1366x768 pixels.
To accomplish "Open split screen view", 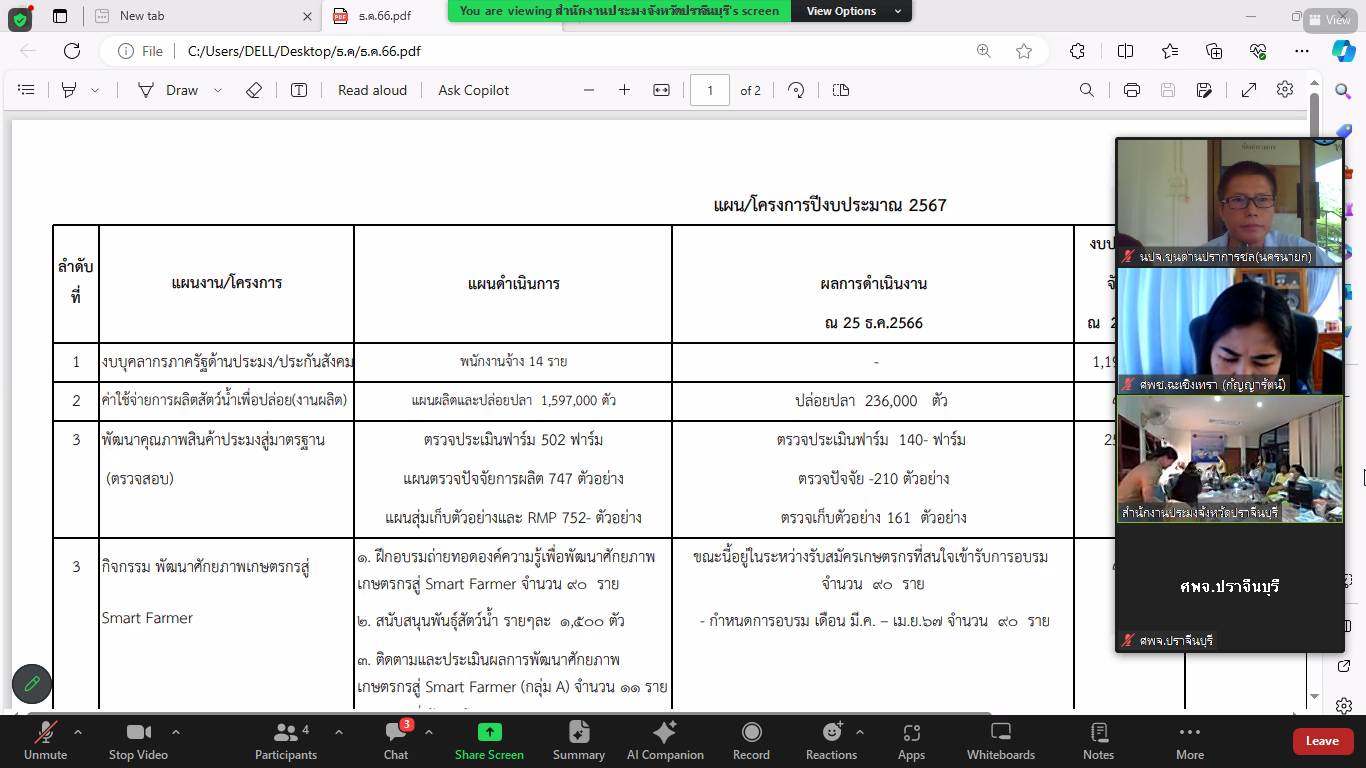I will (x=1125, y=51).
